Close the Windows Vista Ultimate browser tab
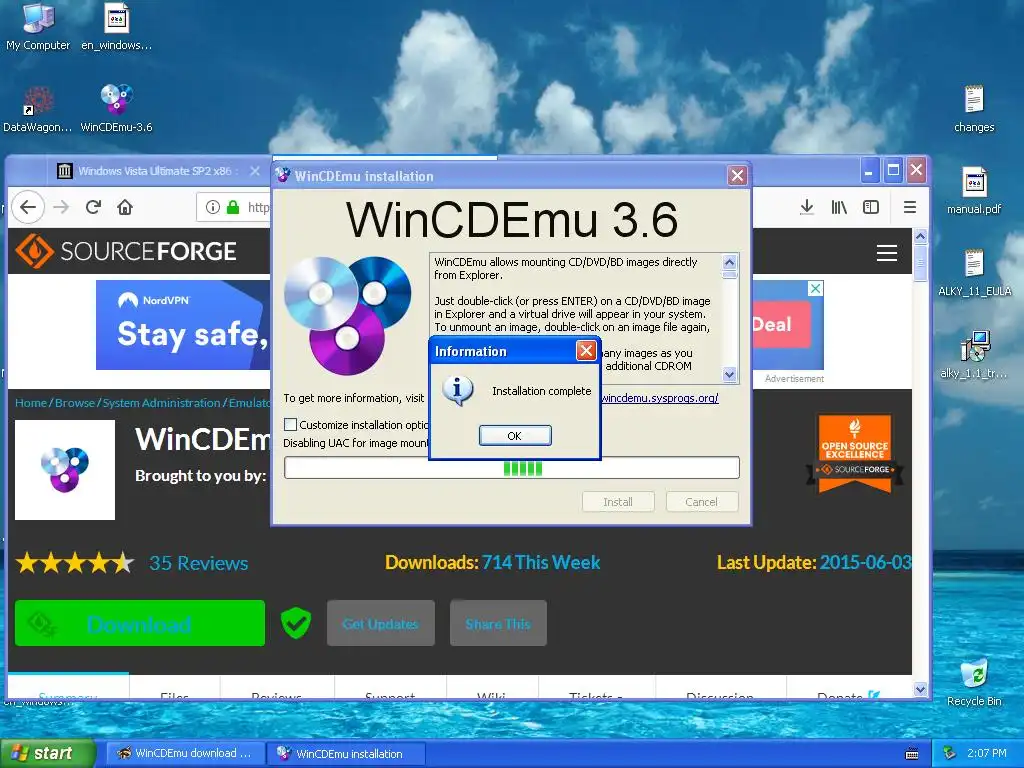The width and height of the screenshot is (1024, 768). click(x=255, y=171)
